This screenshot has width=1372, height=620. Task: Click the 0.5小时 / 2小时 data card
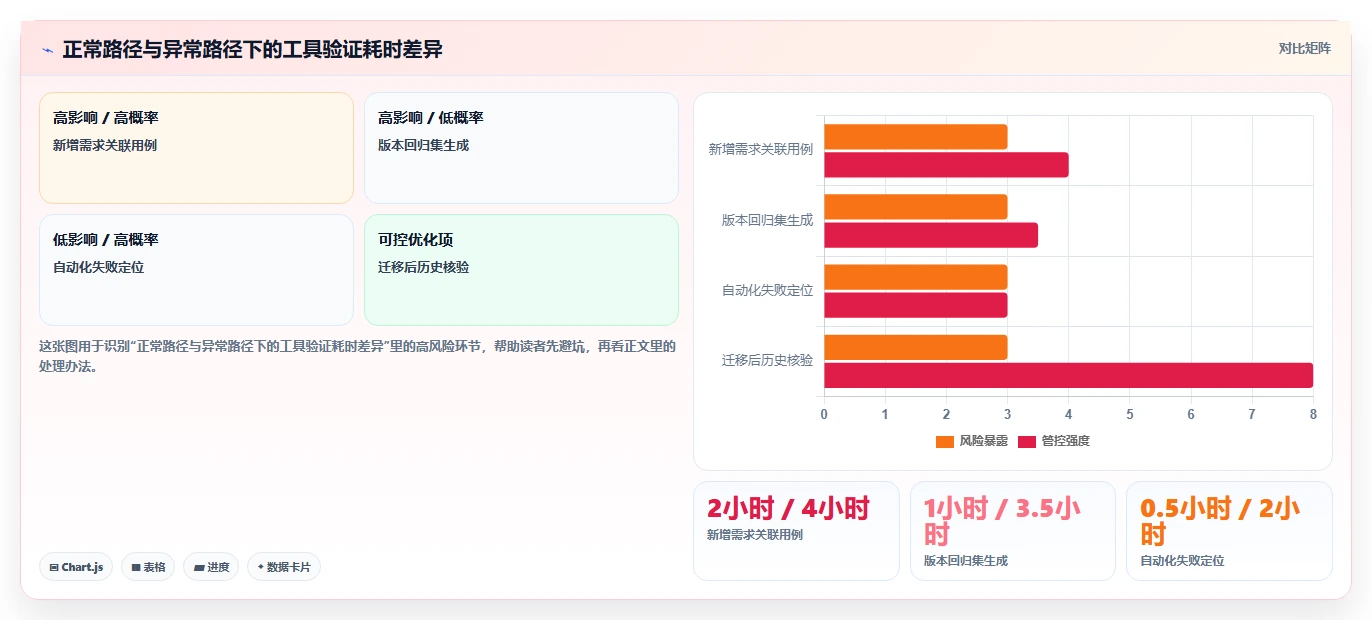(1229, 531)
